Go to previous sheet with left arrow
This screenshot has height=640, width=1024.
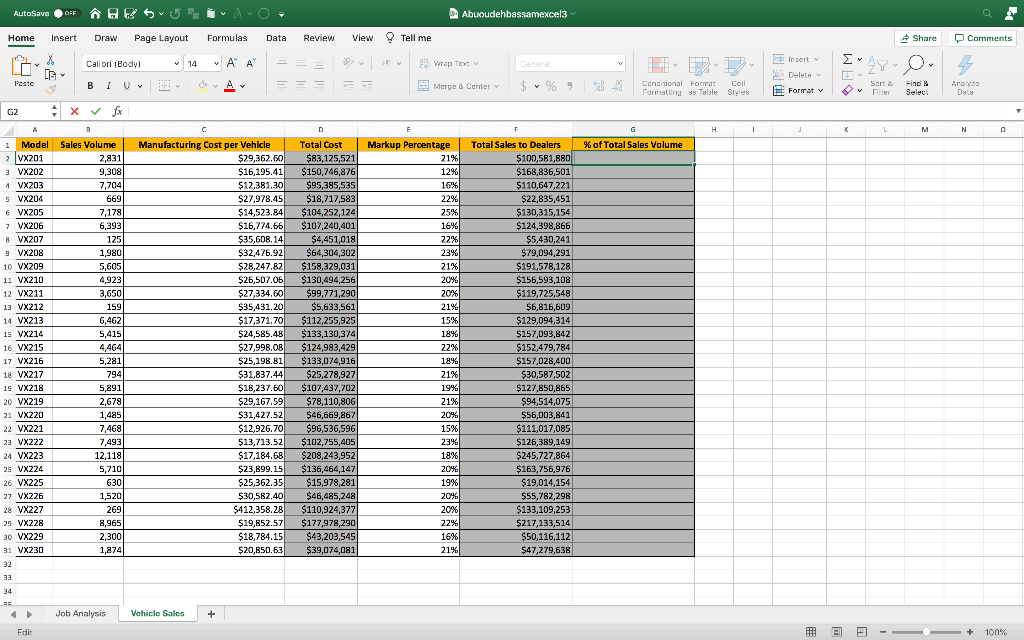tap(13, 614)
